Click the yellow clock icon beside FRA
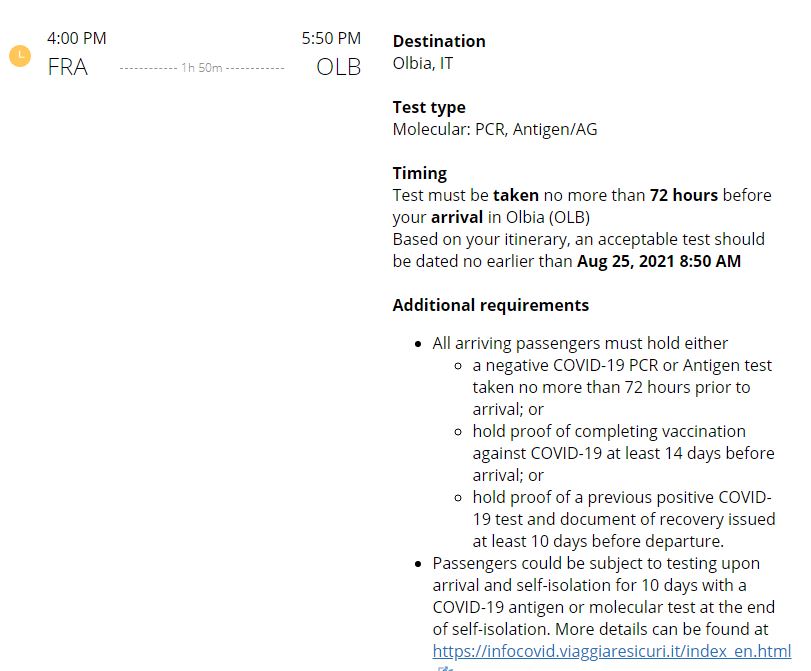The width and height of the screenshot is (811, 671). click(20, 56)
